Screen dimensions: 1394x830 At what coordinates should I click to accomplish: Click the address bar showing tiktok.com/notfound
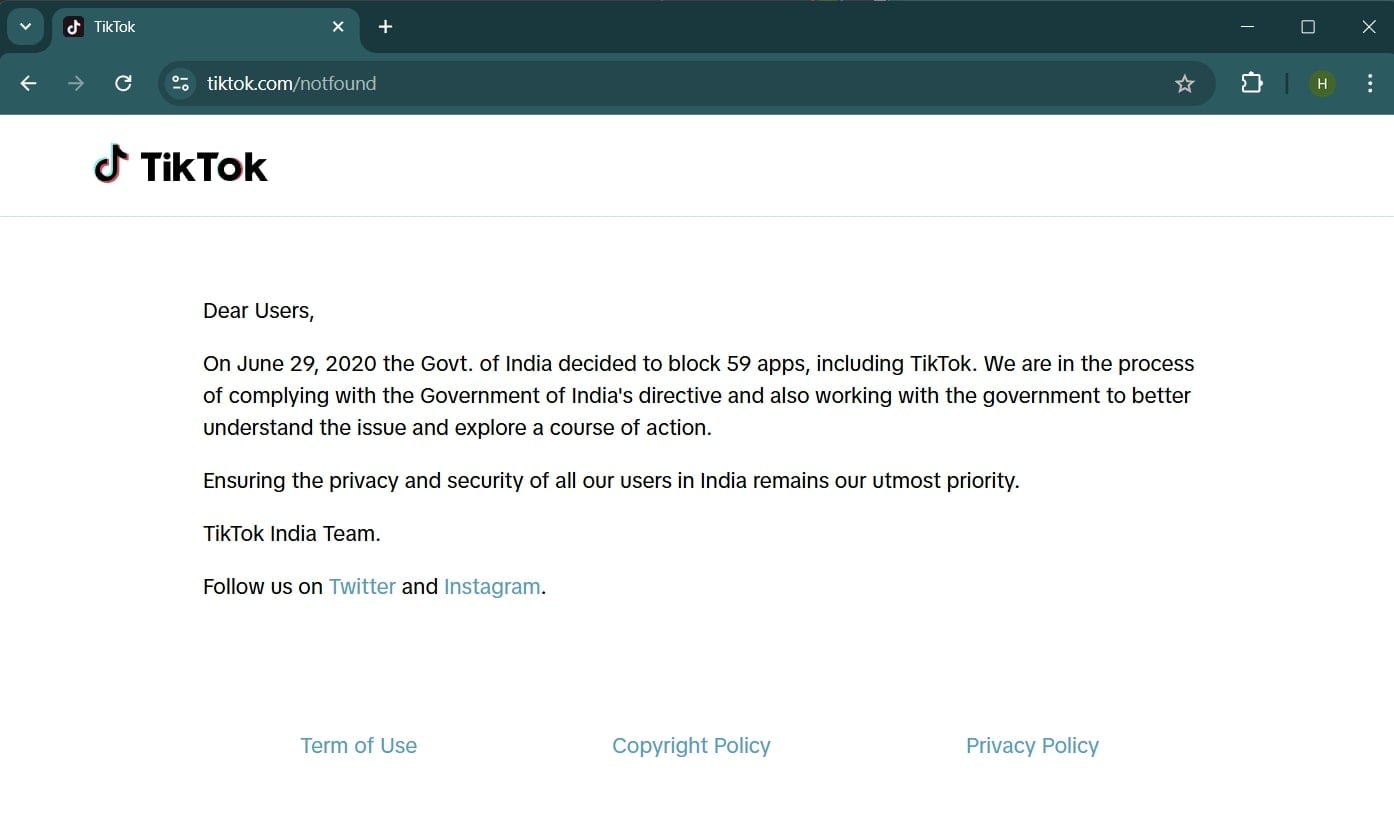pos(600,84)
